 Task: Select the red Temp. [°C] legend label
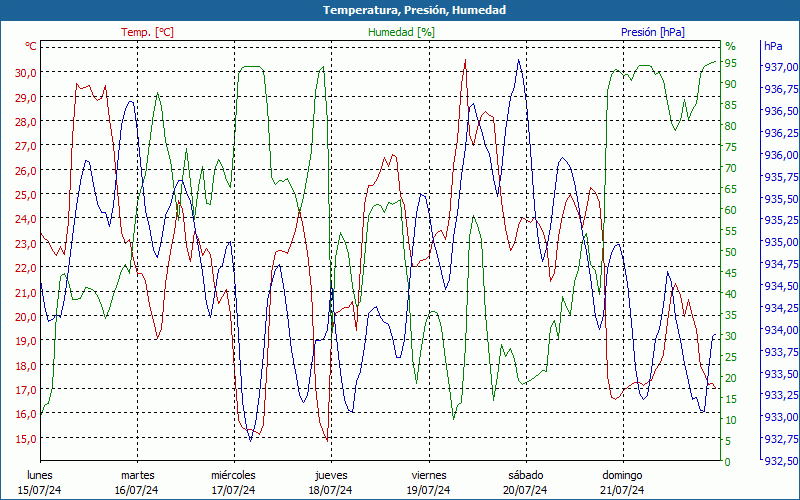[147, 32]
